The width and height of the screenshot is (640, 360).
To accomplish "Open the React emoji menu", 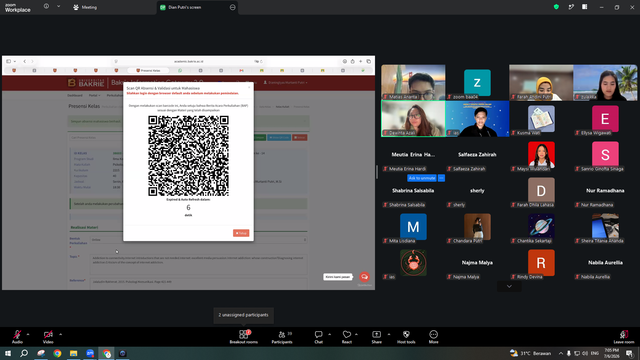I will [347, 337].
